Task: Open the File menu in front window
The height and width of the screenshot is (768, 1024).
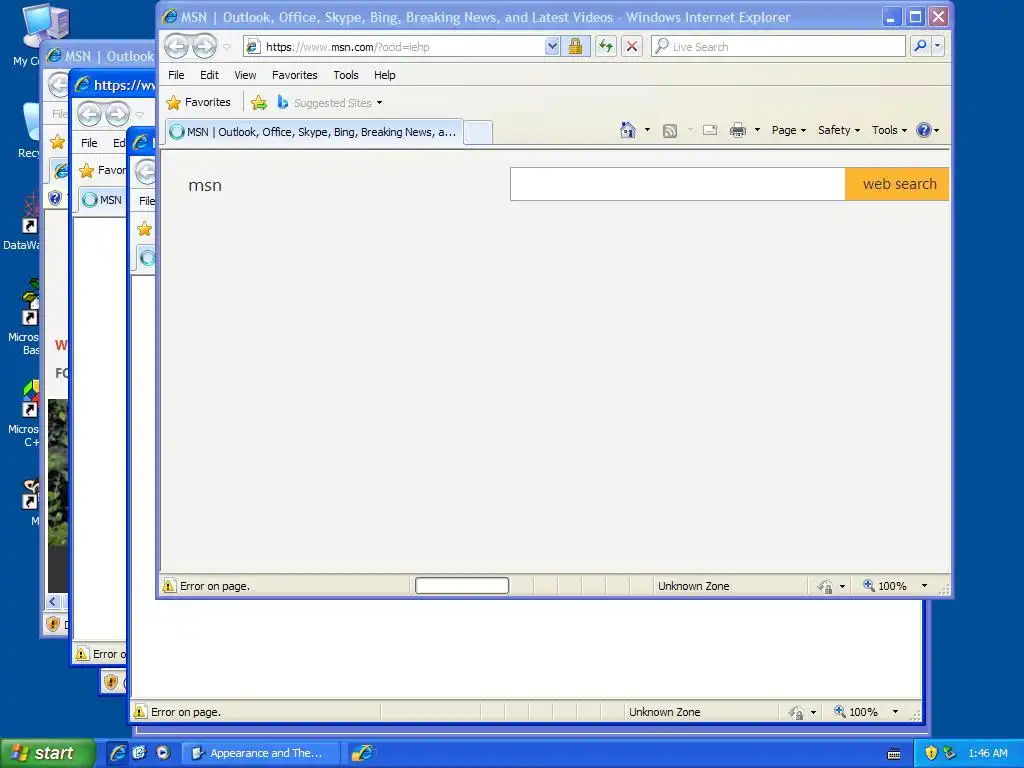Action: point(176,75)
